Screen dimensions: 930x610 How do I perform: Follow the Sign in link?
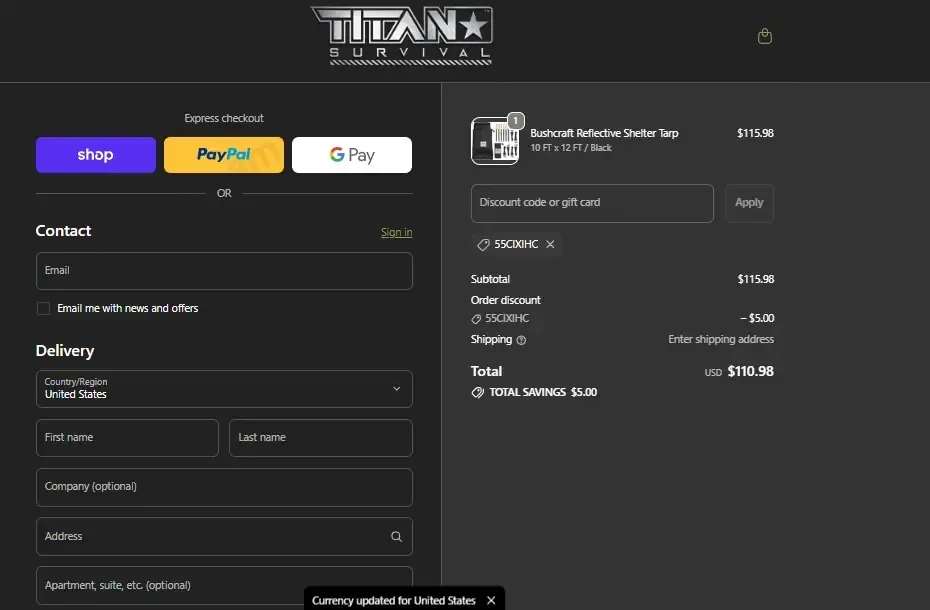397,232
